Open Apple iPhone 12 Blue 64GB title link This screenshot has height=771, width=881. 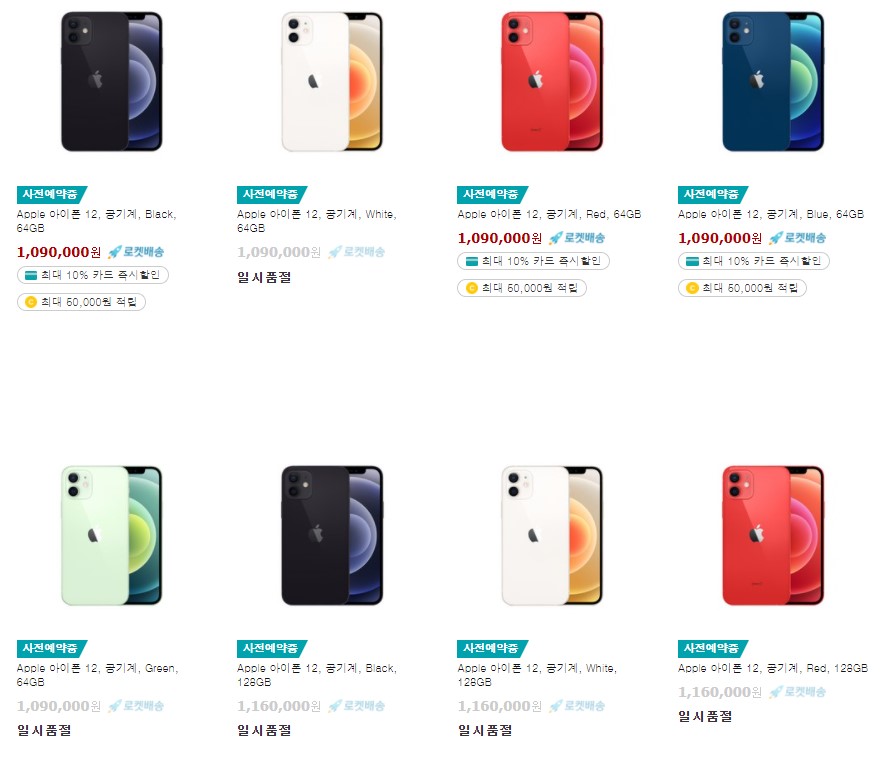(771, 214)
